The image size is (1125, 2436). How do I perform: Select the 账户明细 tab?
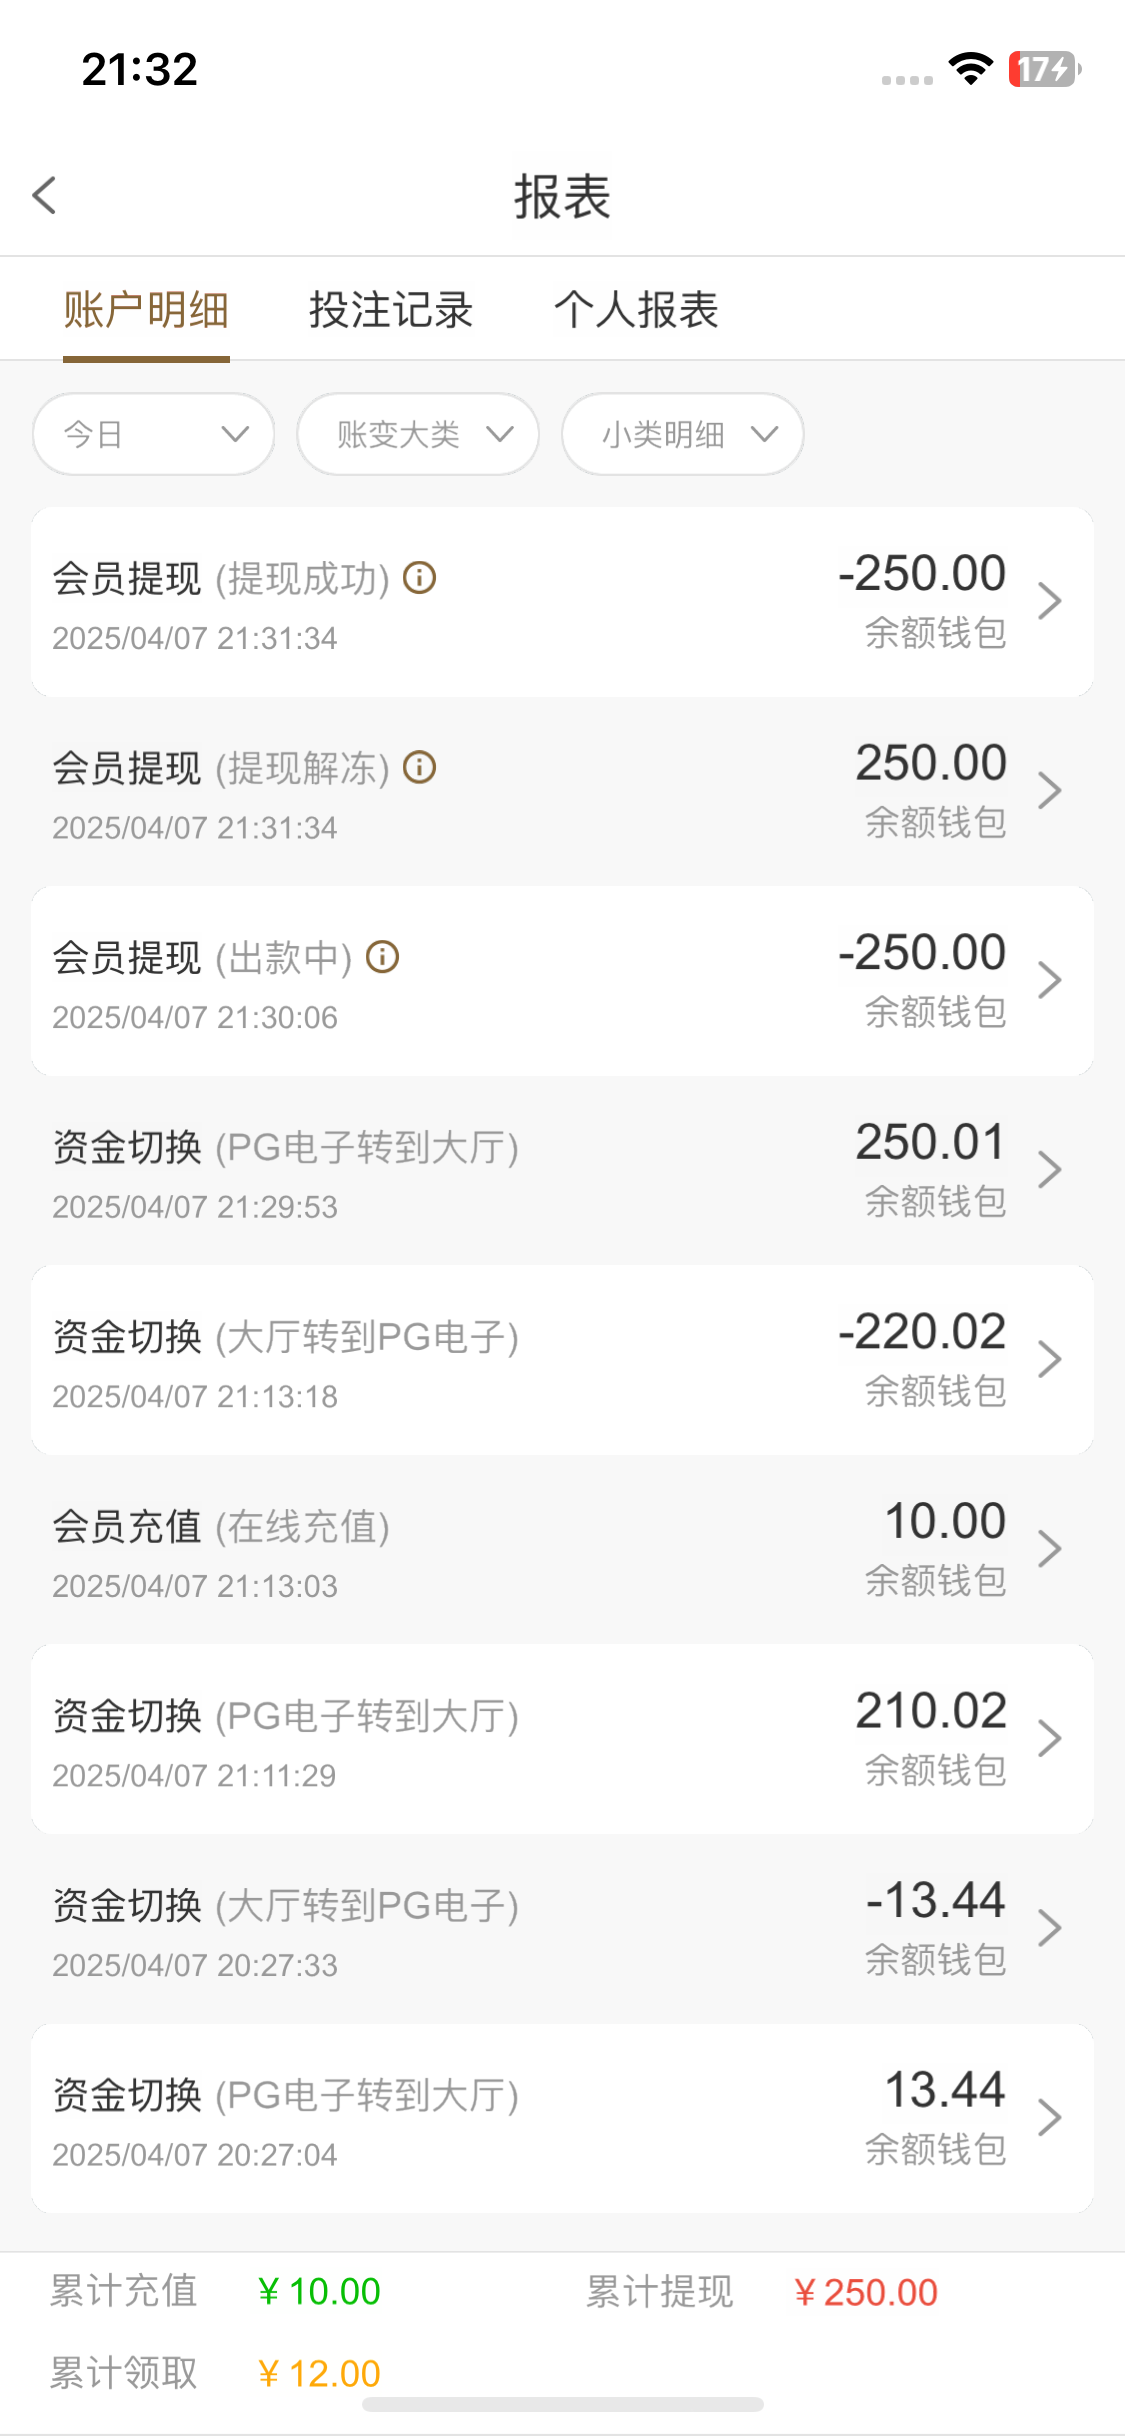point(146,310)
